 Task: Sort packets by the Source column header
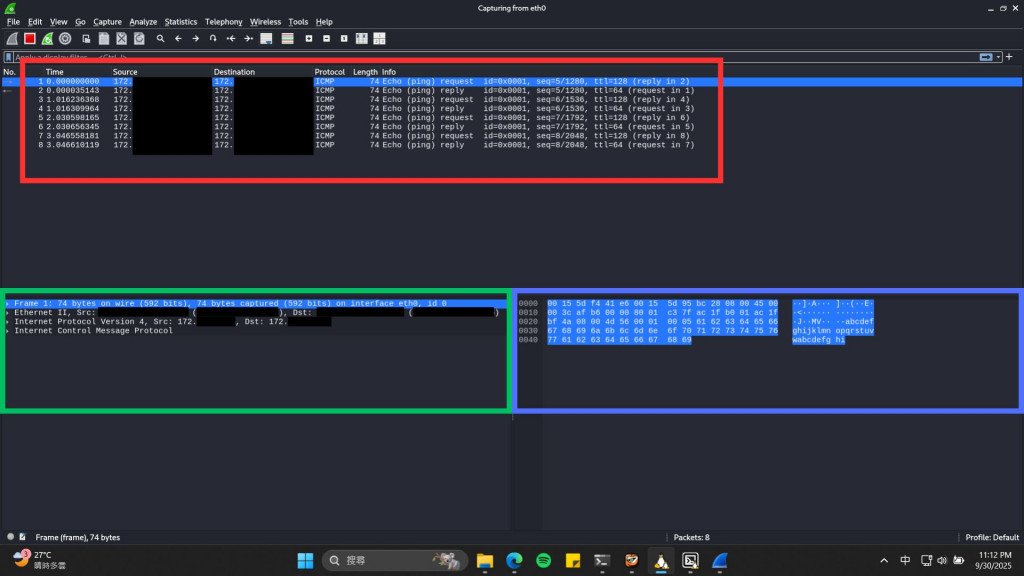(125, 72)
